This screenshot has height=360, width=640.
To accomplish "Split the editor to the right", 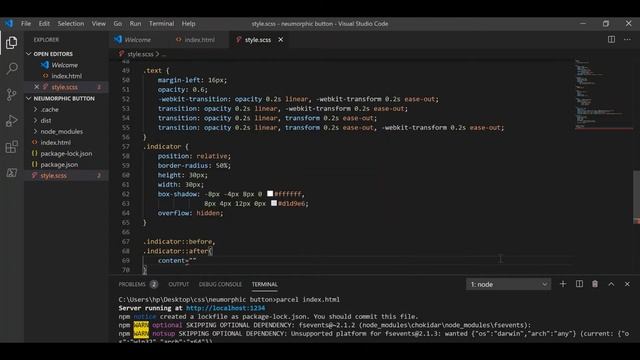I will 611,40.
